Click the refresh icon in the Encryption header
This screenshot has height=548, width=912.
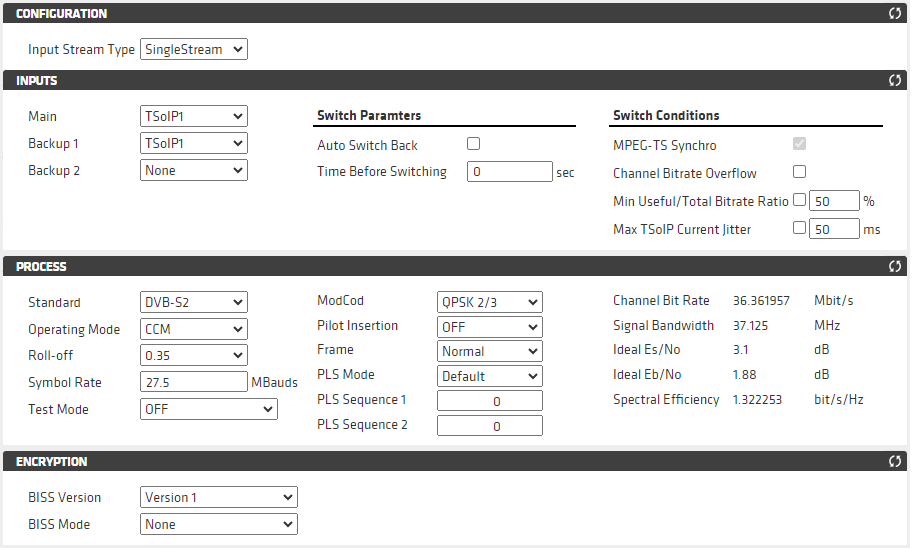coord(895,462)
